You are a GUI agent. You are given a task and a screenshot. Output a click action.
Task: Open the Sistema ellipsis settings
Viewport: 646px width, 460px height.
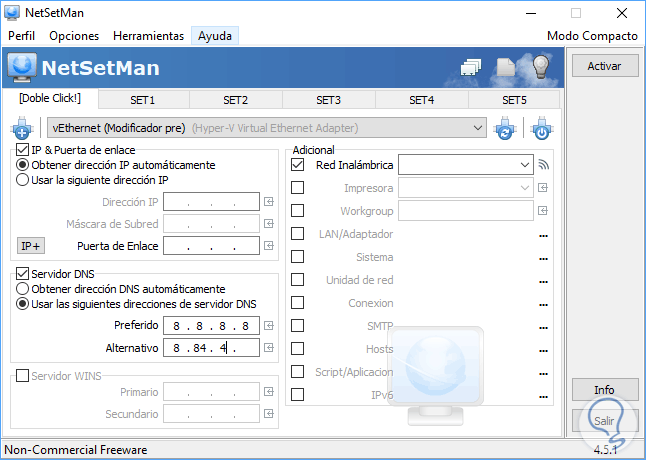pos(543,259)
